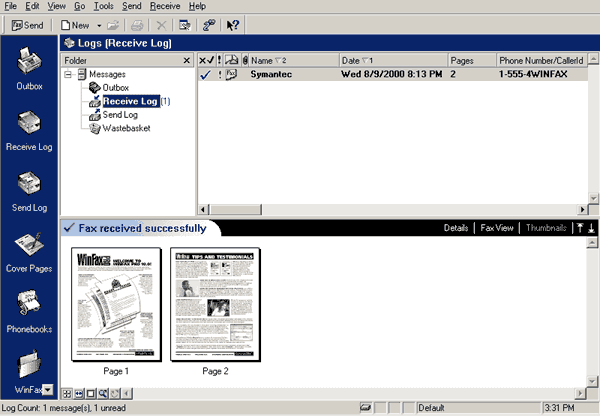
Task: Open the Receive menu
Action: [x=165, y=6]
